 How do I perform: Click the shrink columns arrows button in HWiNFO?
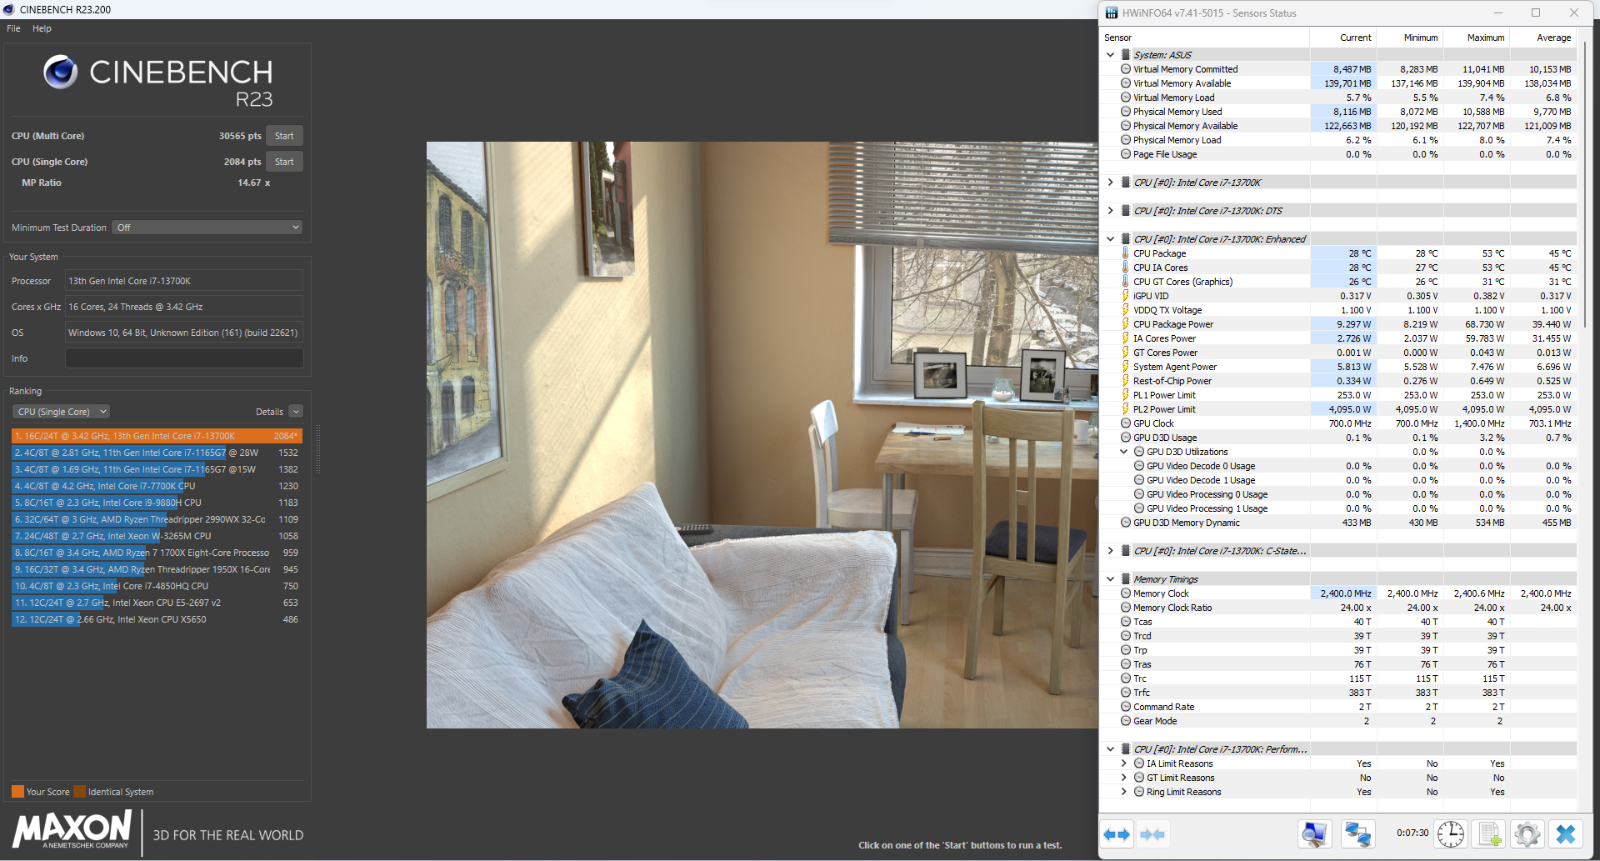tap(1152, 834)
